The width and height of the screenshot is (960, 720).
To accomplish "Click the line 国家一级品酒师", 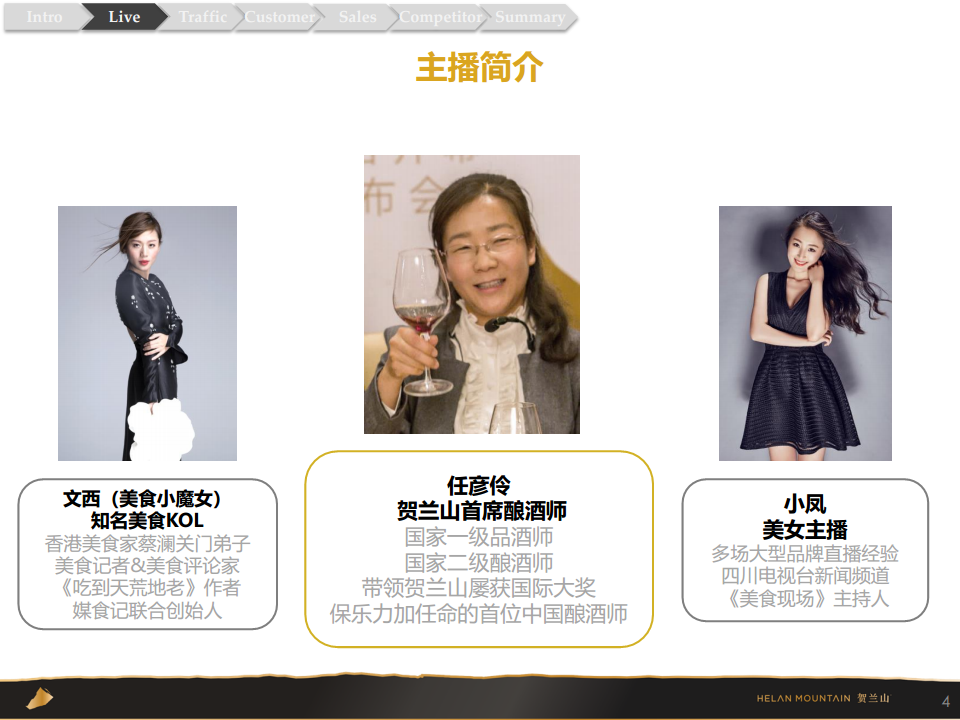I will [x=479, y=537].
